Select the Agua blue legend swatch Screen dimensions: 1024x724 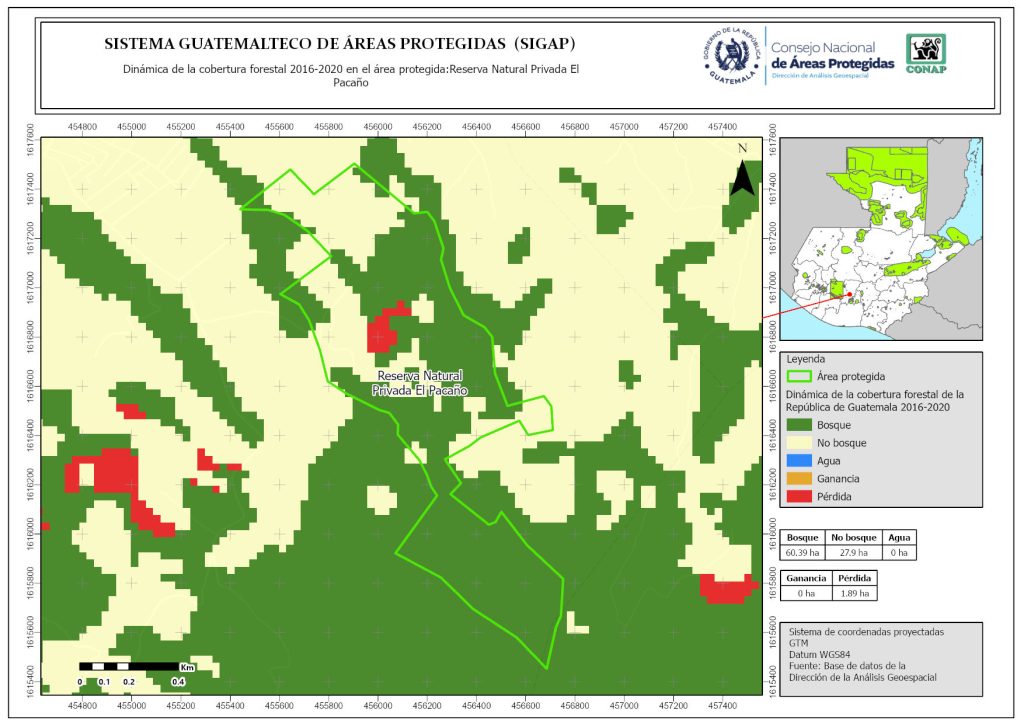pos(799,461)
